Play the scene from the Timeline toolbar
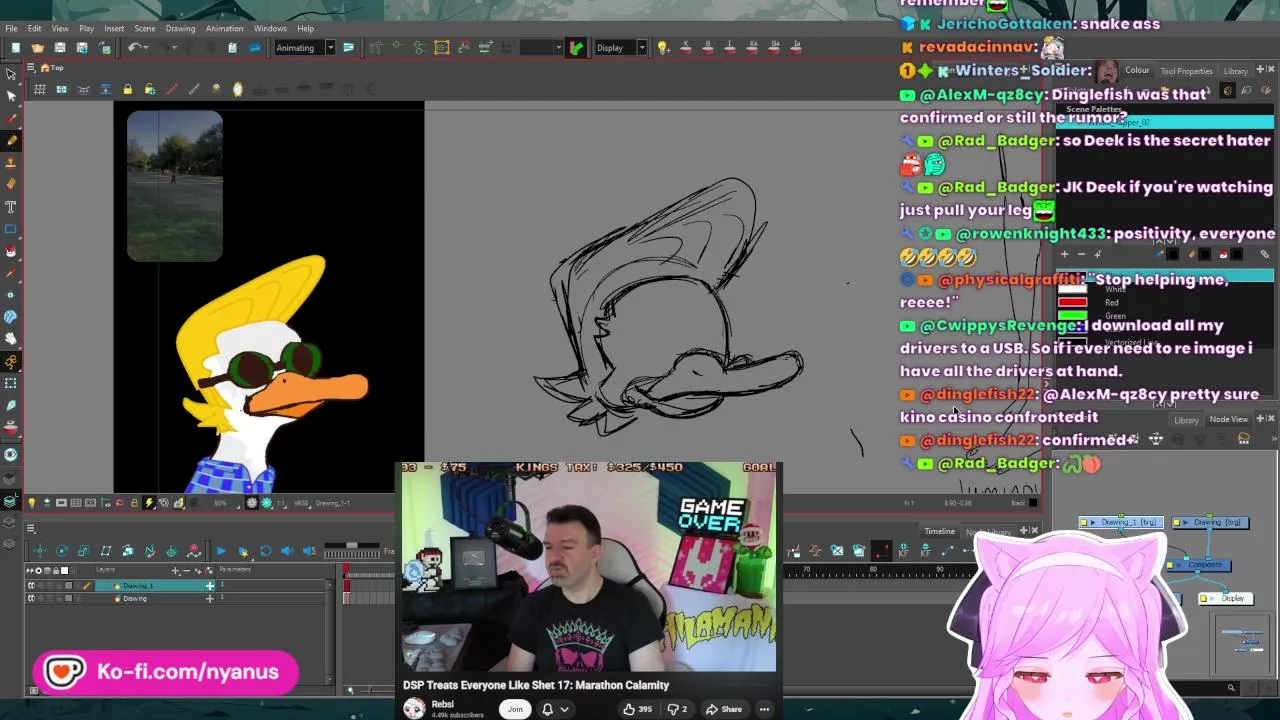 (221, 551)
